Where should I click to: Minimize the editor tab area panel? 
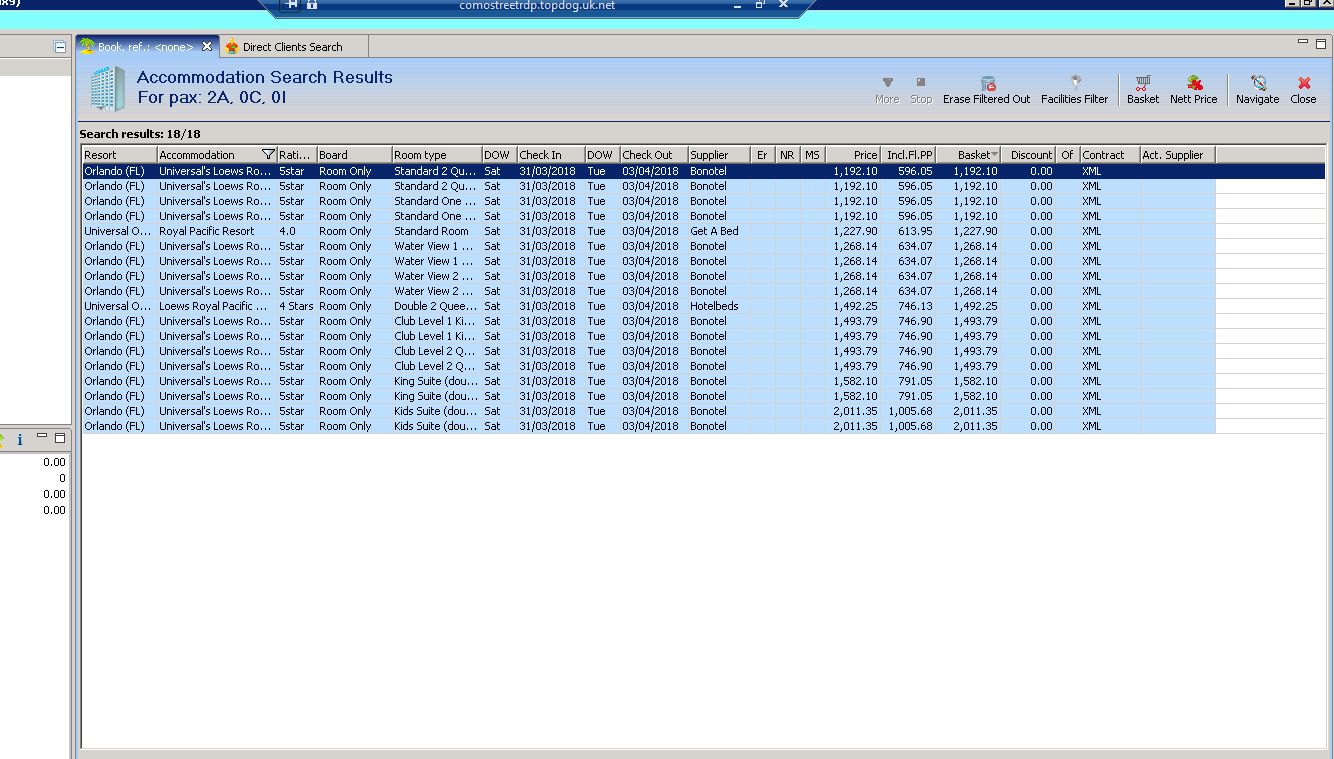click(1303, 42)
